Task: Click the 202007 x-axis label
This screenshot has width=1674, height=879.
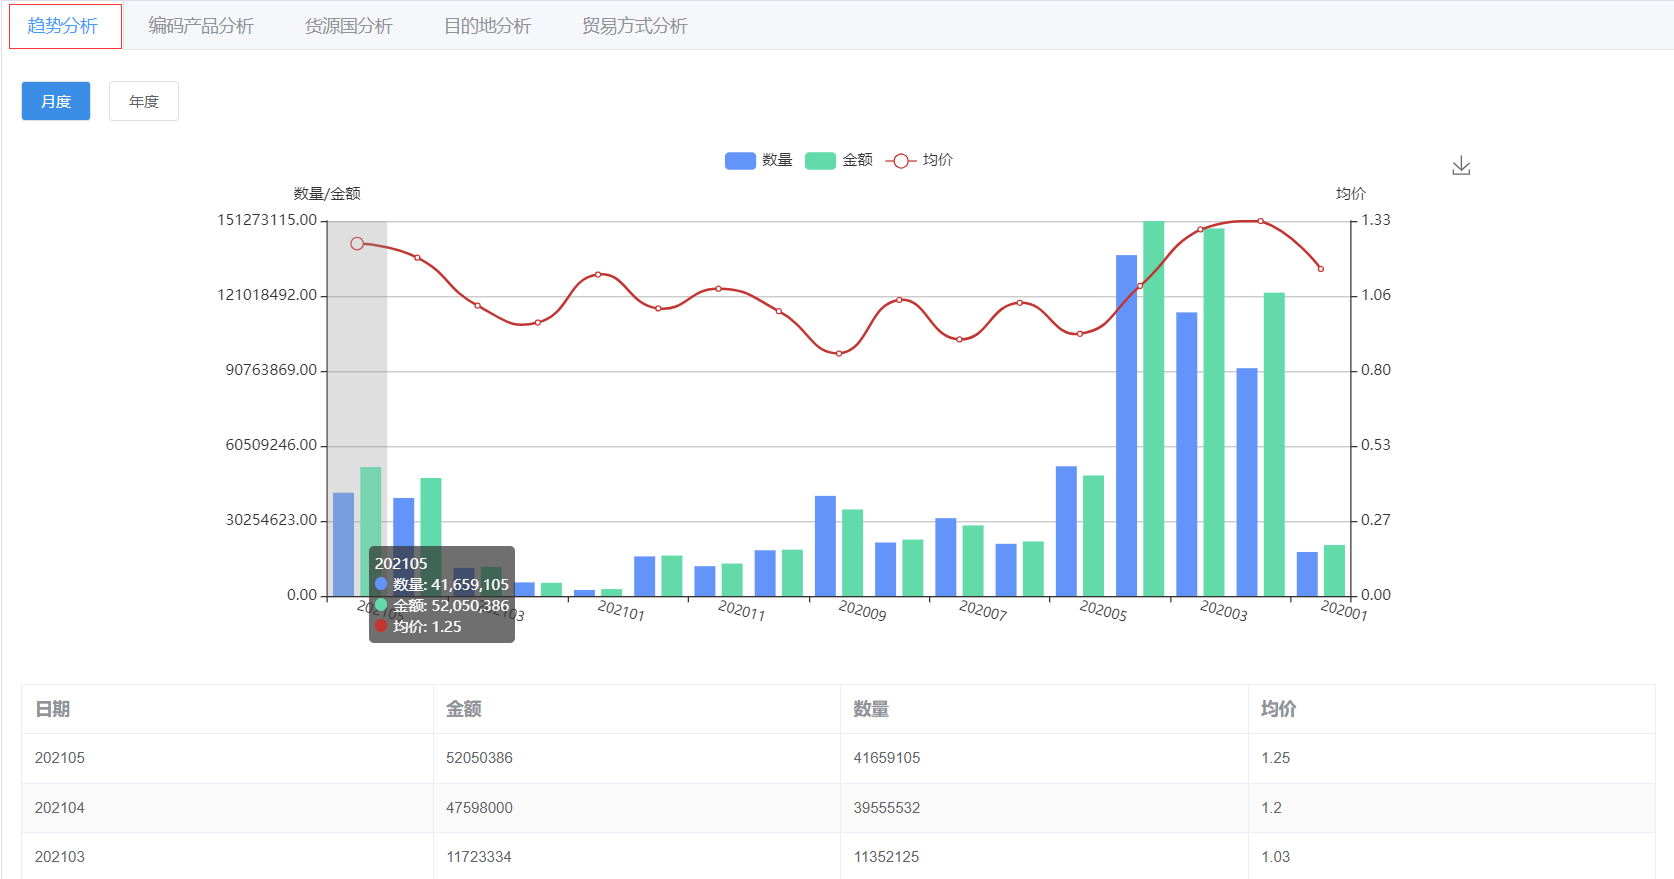Action: pyautogui.click(x=983, y=611)
